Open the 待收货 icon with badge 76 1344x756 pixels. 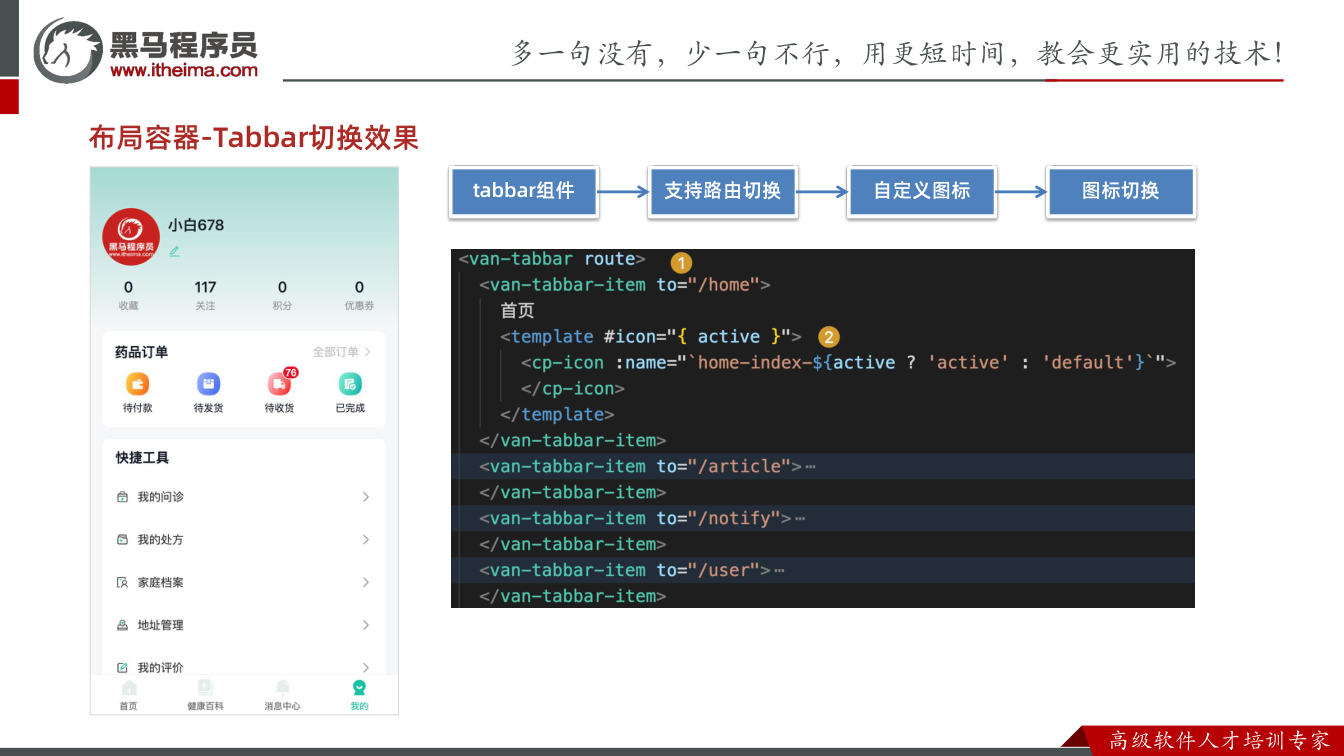(279, 384)
